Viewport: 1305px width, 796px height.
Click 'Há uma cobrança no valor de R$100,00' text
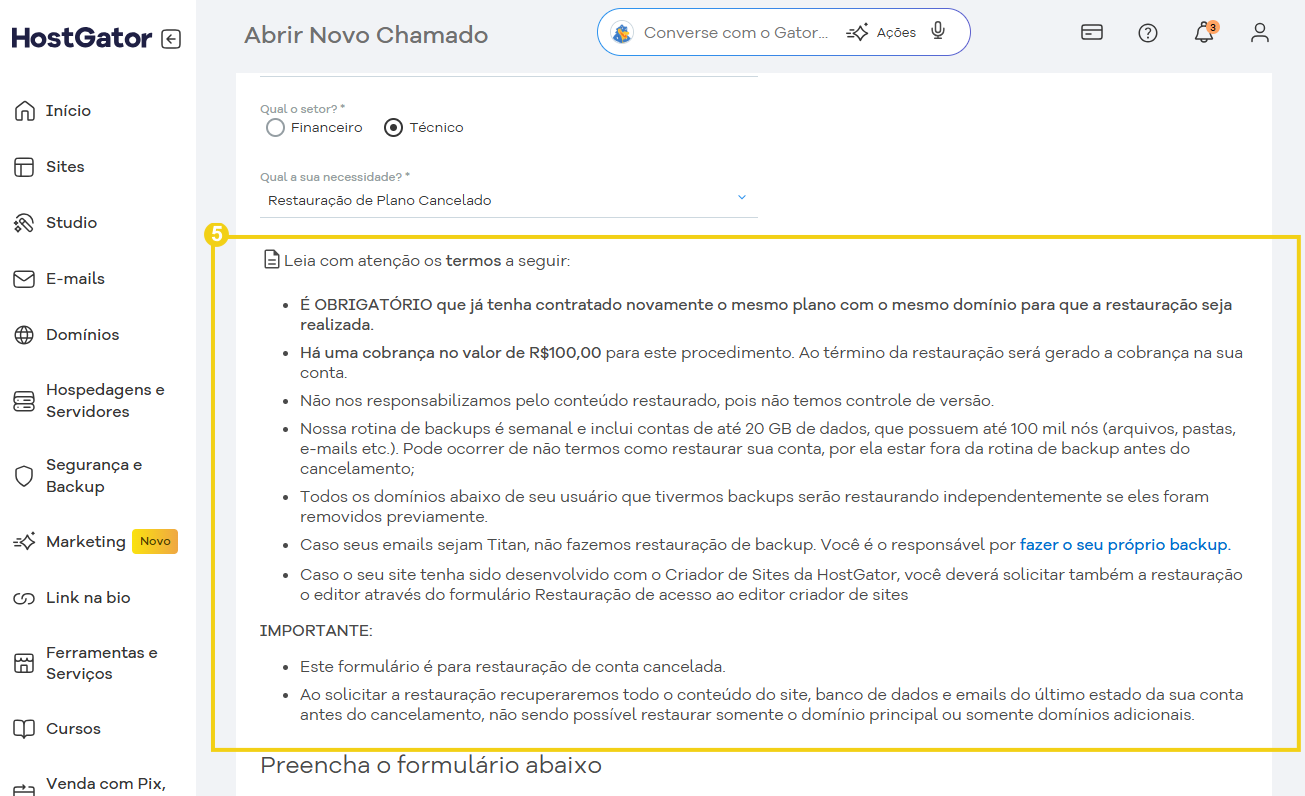(x=451, y=353)
